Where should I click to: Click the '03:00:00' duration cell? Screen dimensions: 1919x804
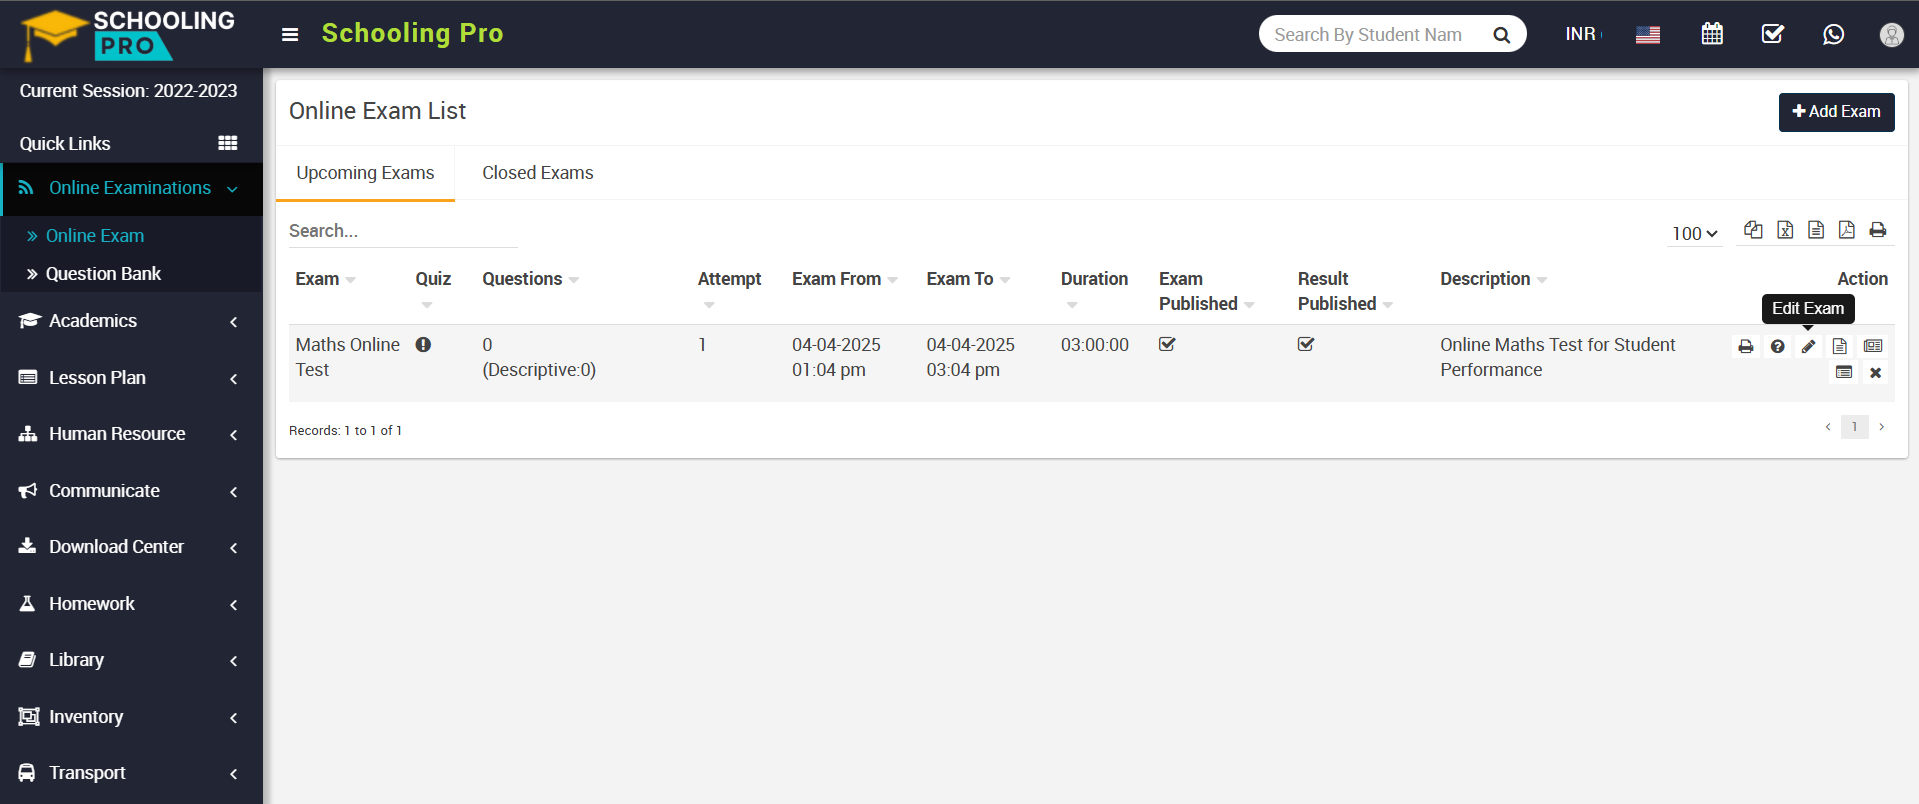tap(1094, 345)
